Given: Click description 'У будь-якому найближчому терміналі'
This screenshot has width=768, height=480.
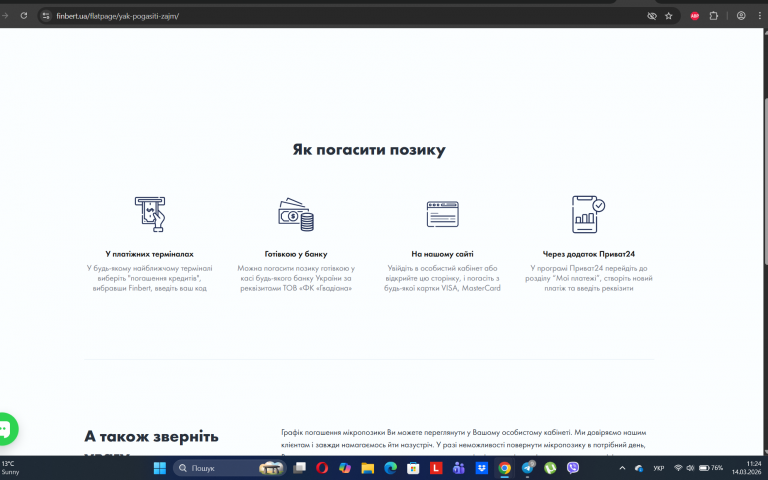Looking at the screenshot, I should (x=149, y=278).
